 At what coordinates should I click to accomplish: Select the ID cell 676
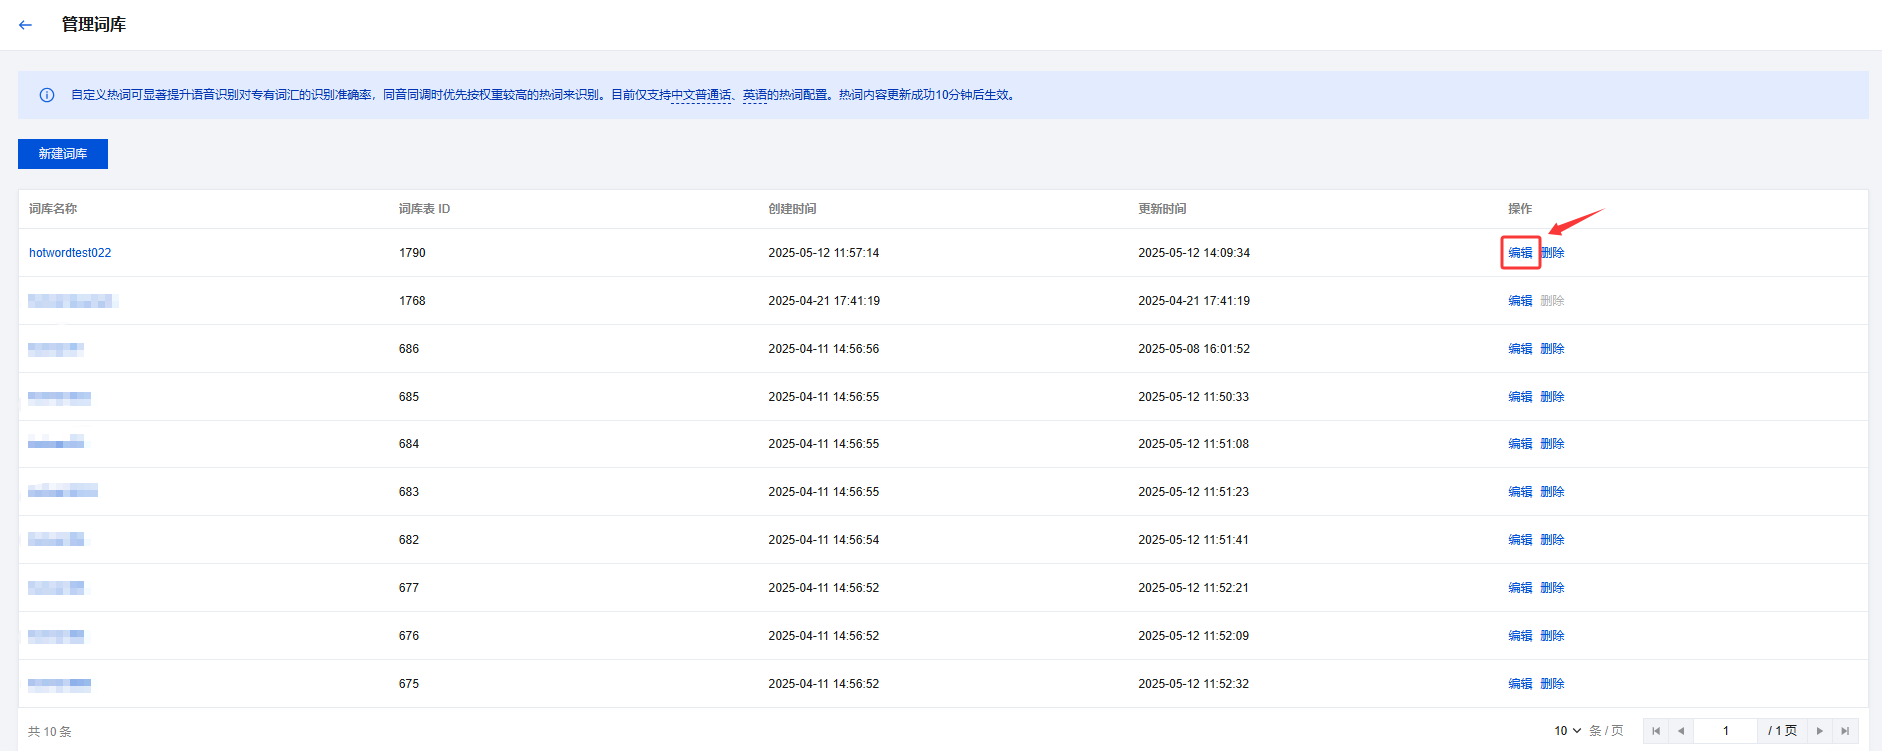pos(409,636)
